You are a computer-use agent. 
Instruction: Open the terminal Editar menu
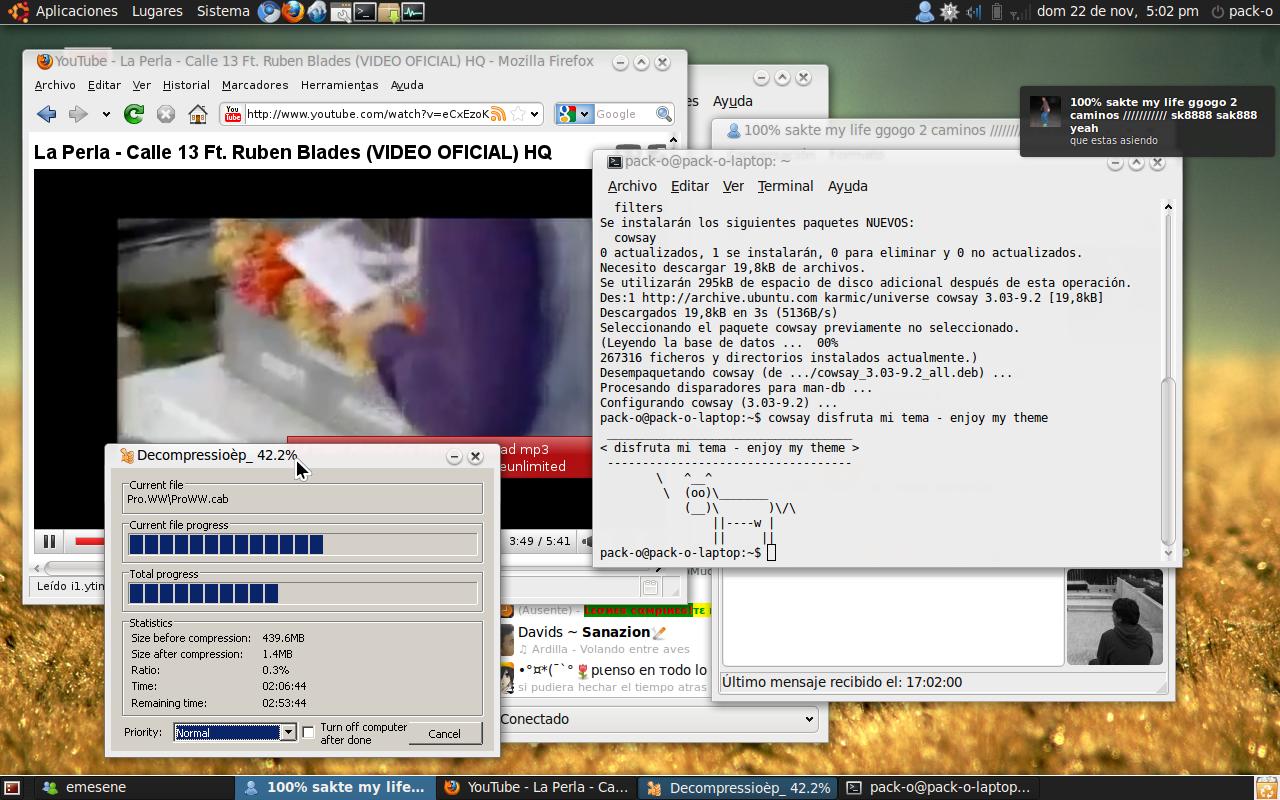point(689,186)
